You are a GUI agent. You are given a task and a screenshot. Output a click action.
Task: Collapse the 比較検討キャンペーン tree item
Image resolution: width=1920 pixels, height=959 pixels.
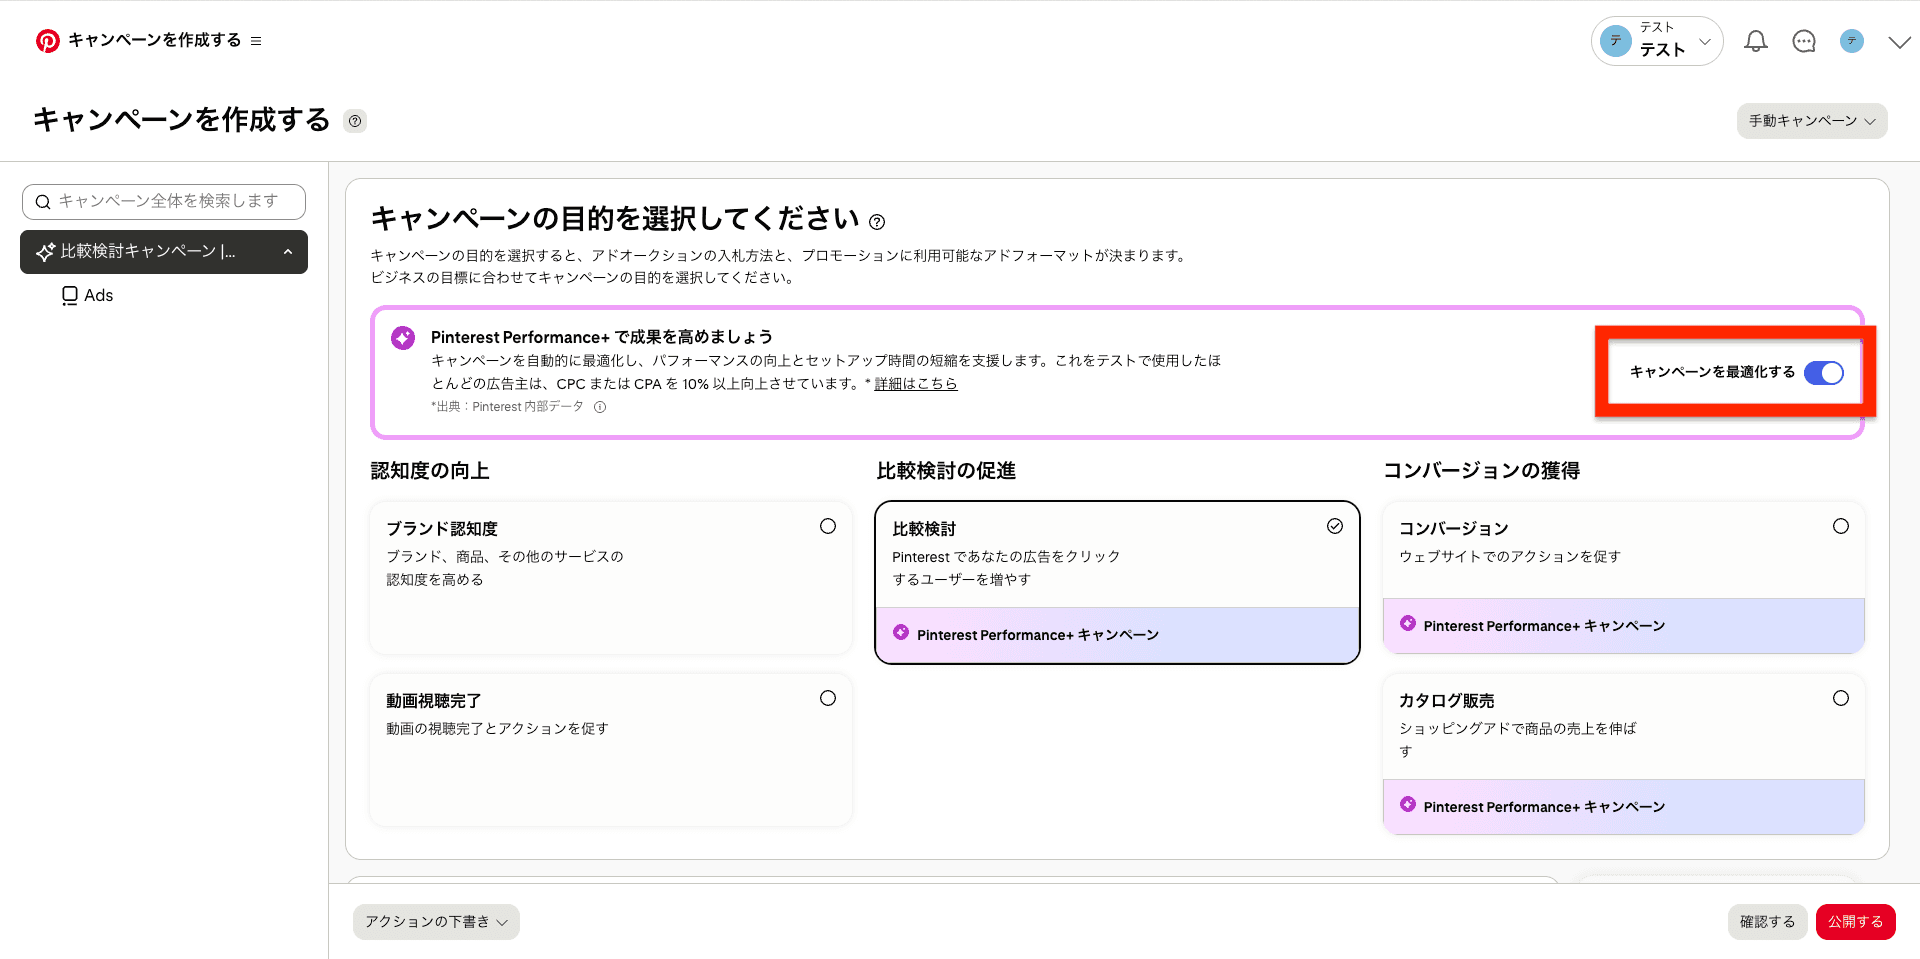click(288, 252)
